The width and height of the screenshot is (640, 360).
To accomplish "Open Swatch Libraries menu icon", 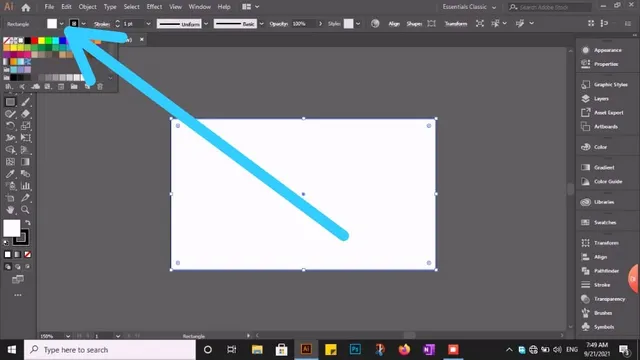I will pos(9,87).
